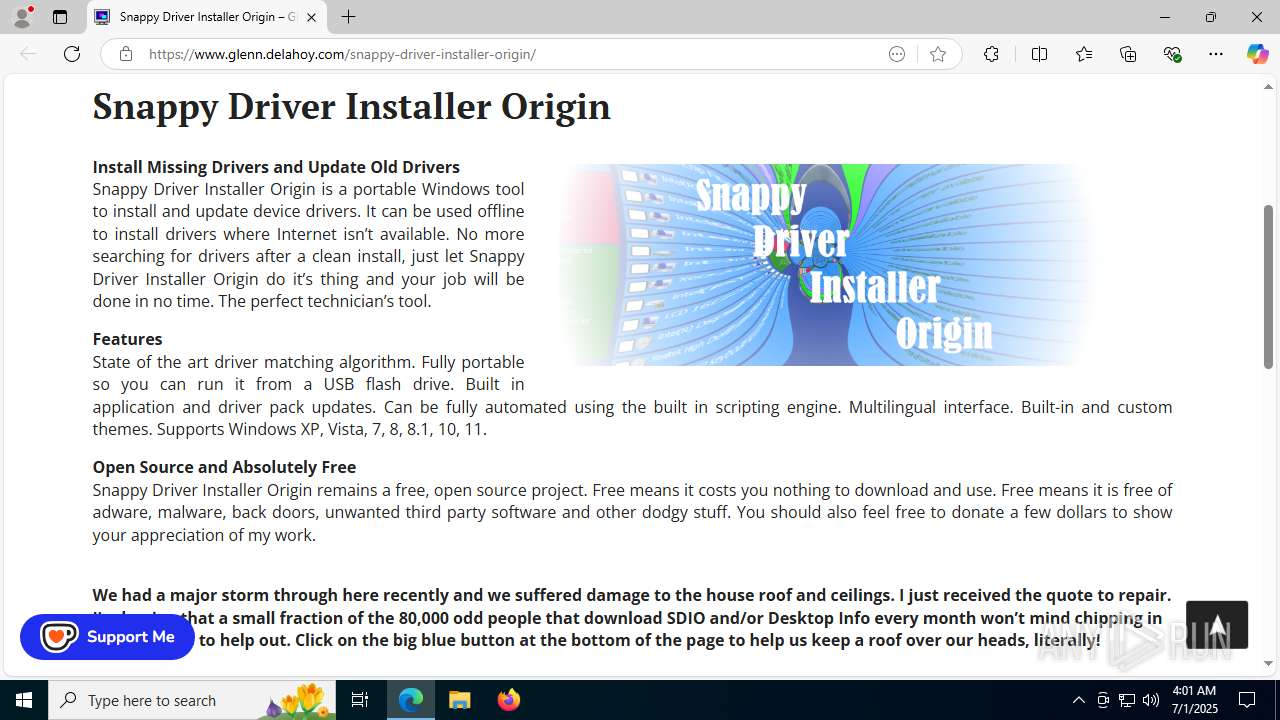Open Firefox from taskbar
1280x720 pixels.
point(509,700)
